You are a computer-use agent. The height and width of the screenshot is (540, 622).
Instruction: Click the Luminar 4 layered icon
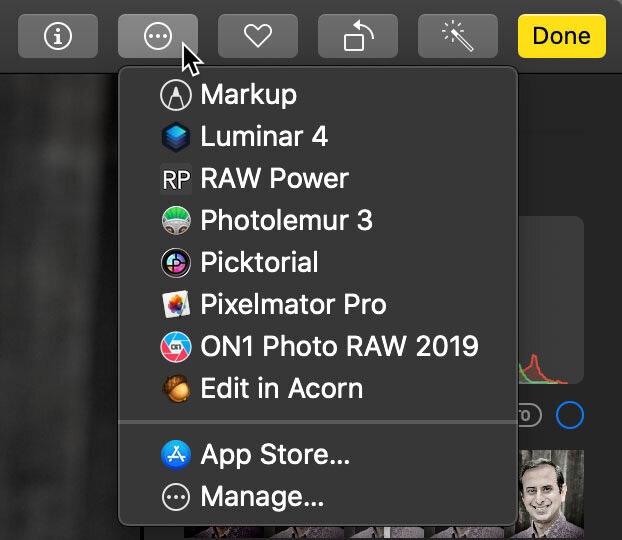tap(176, 137)
